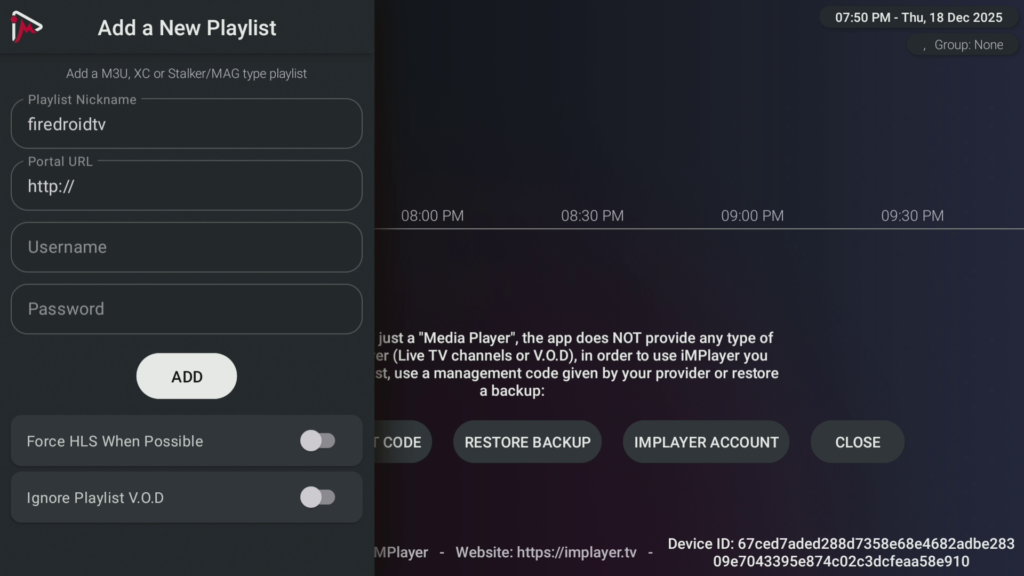Open the Group: None selector
Viewport: 1024px width, 576px height.
coord(961,45)
